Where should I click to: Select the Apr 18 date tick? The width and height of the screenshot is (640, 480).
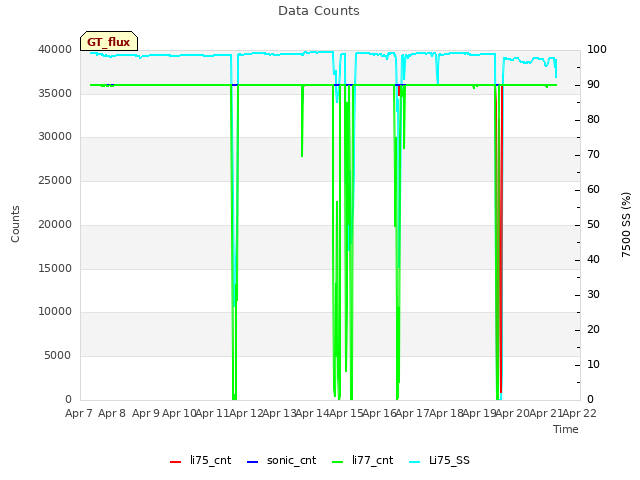point(446,413)
